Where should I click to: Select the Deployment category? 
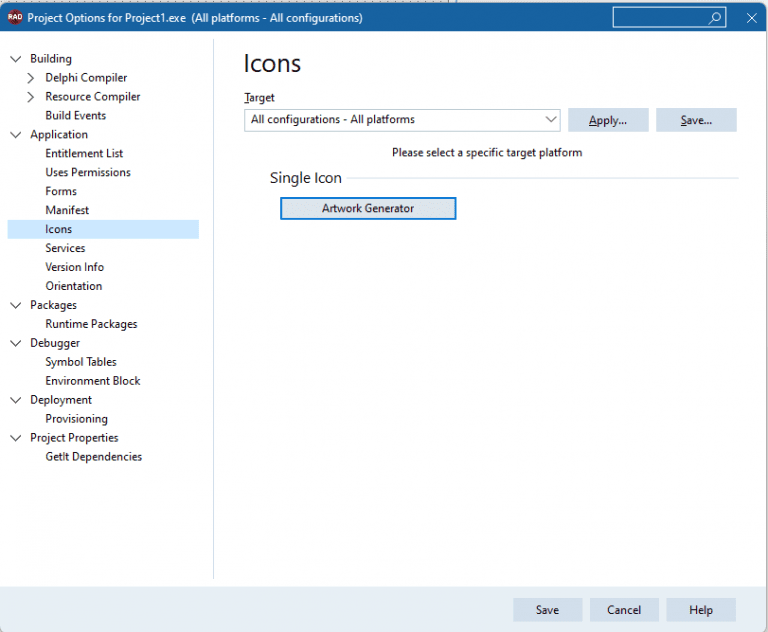[x=61, y=400]
